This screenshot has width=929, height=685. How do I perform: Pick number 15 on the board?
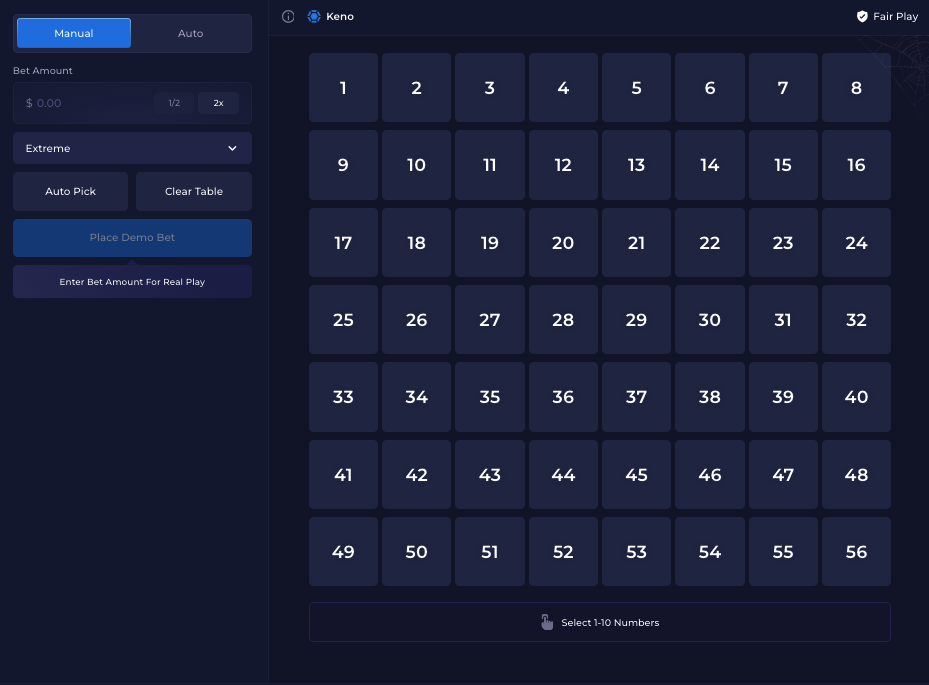pyautogui.click(x=783, y=165)
